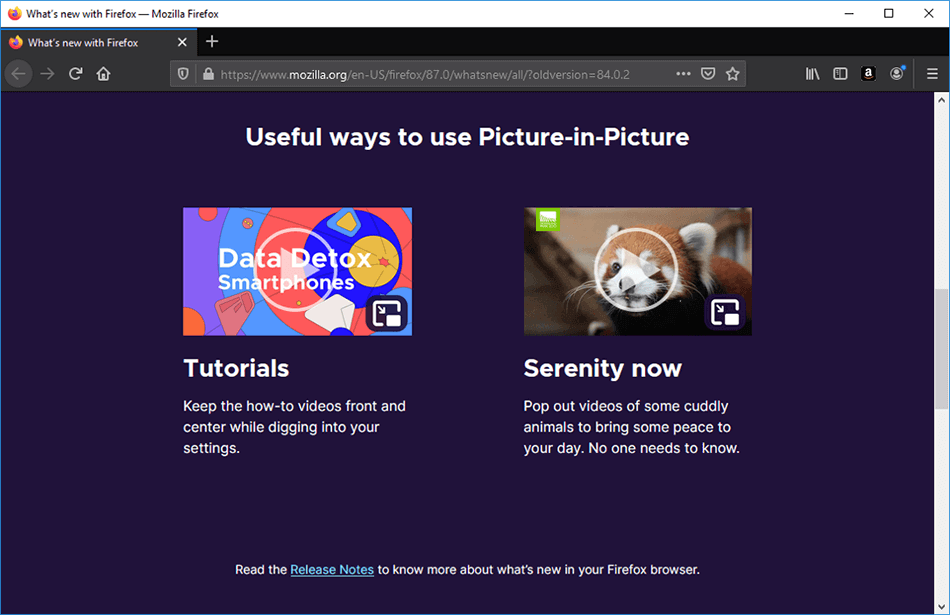Pop out red panda video in Picture-in-Picture
The width and height of the screenshot is (950, 615).
(x=725, y=313)
